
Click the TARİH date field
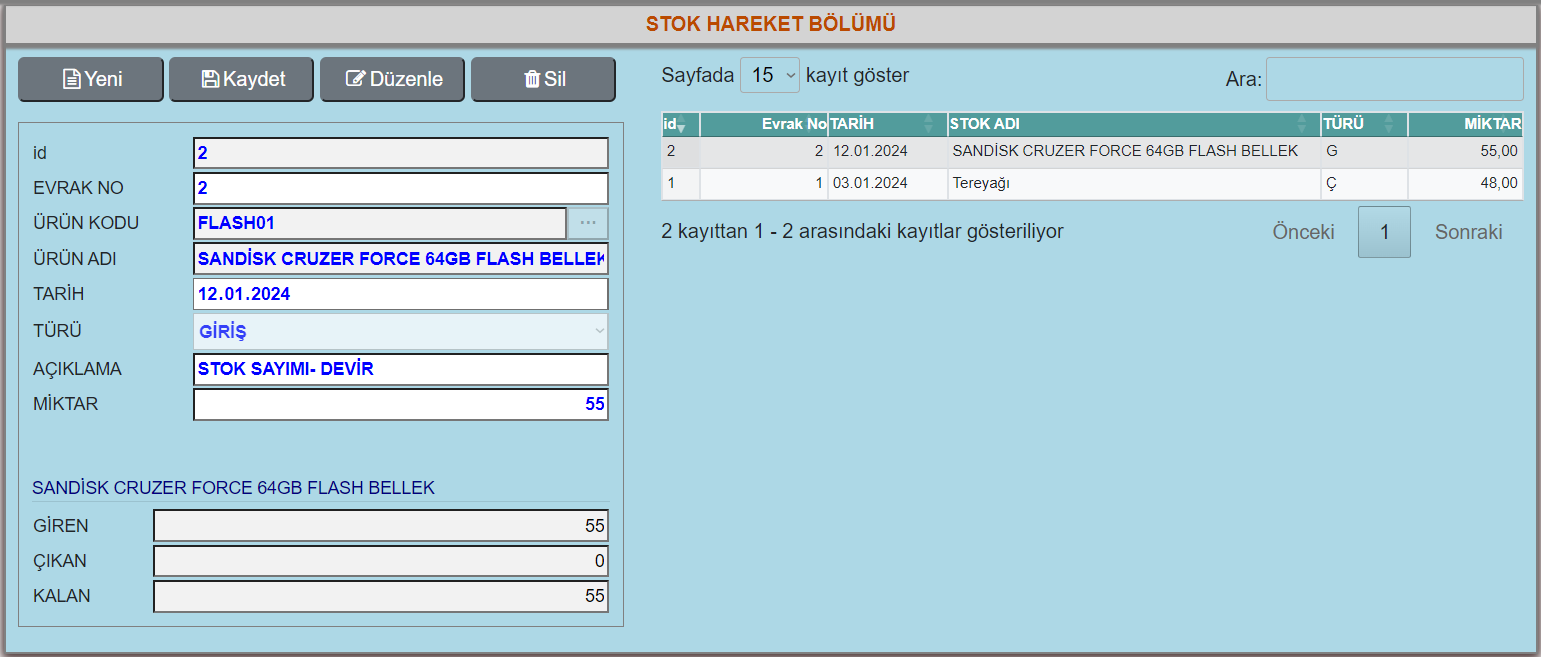pyautogui.click(x=400, y=294)
